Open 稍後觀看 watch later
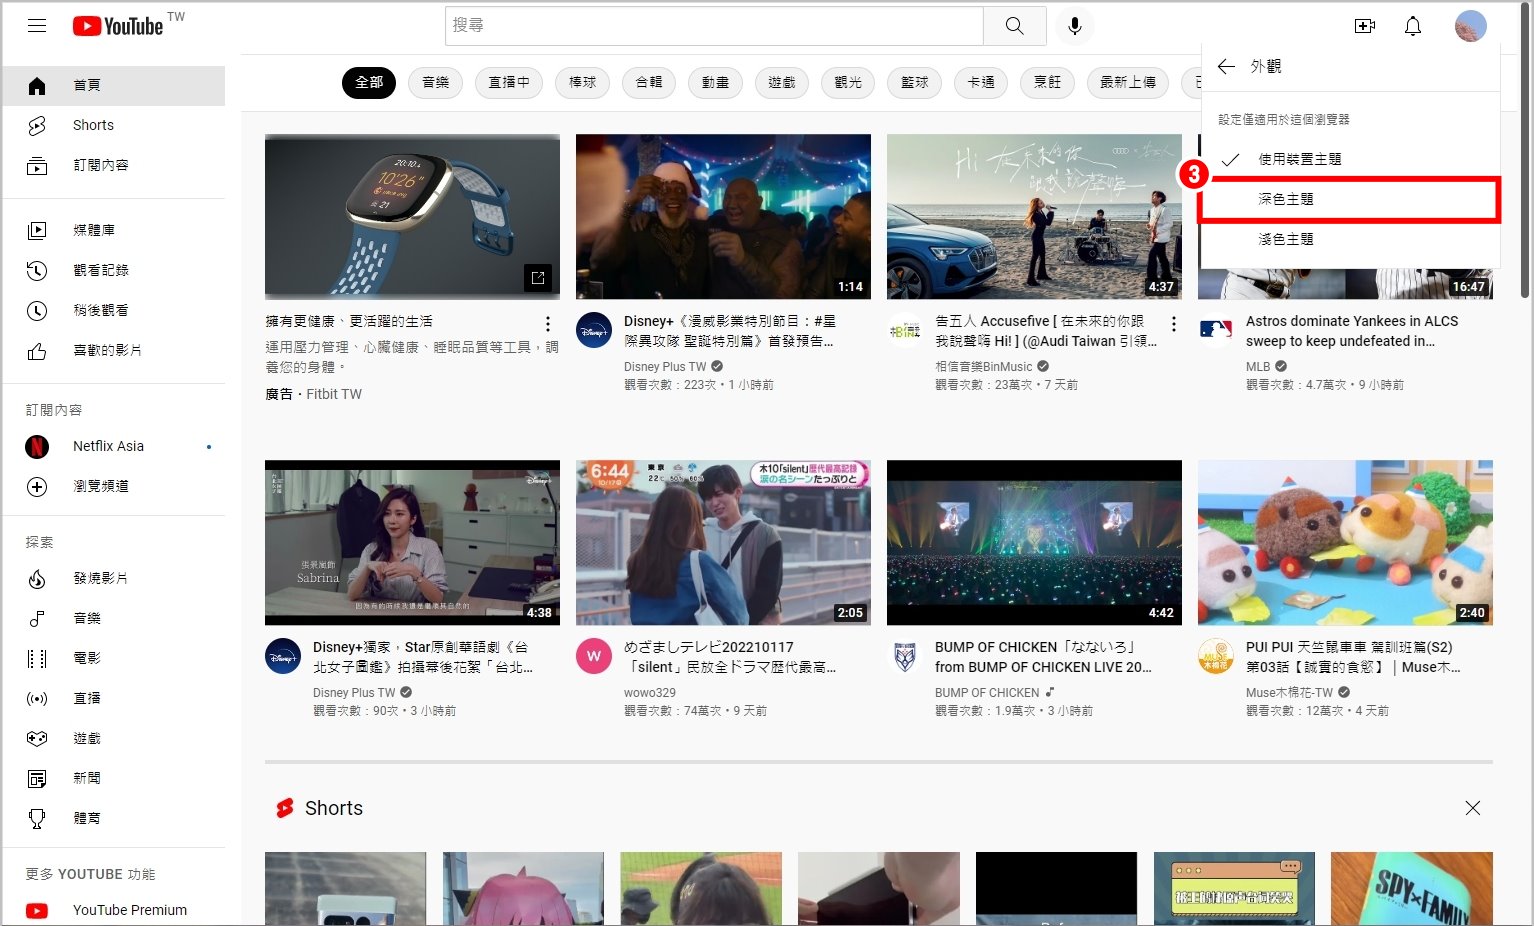Screen dimensions: 1534x926 [113, 310]
